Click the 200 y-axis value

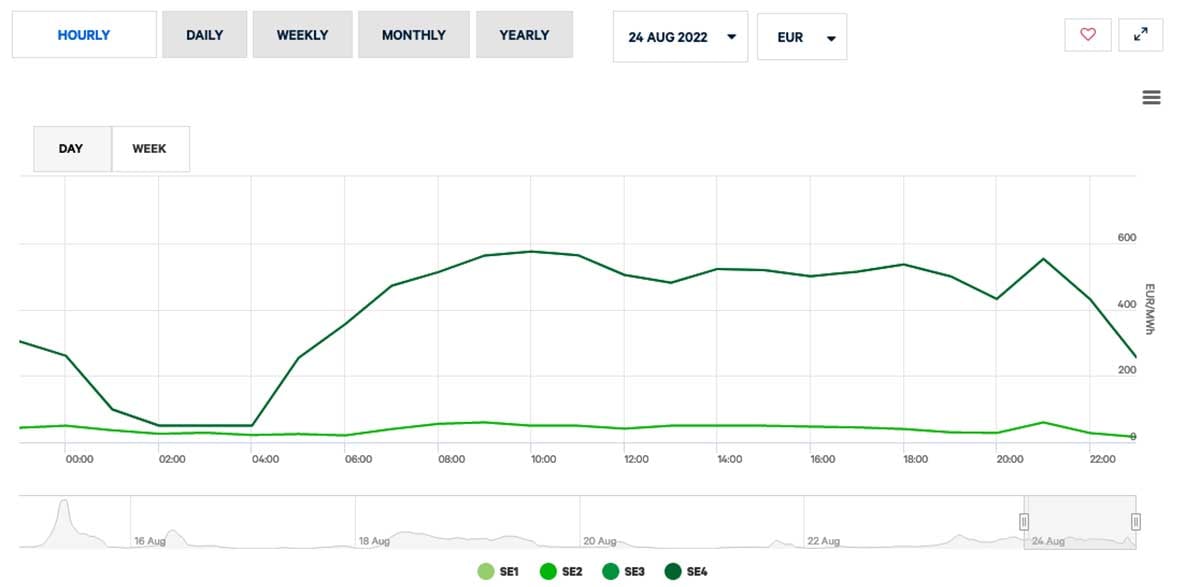pos(1127,371)
